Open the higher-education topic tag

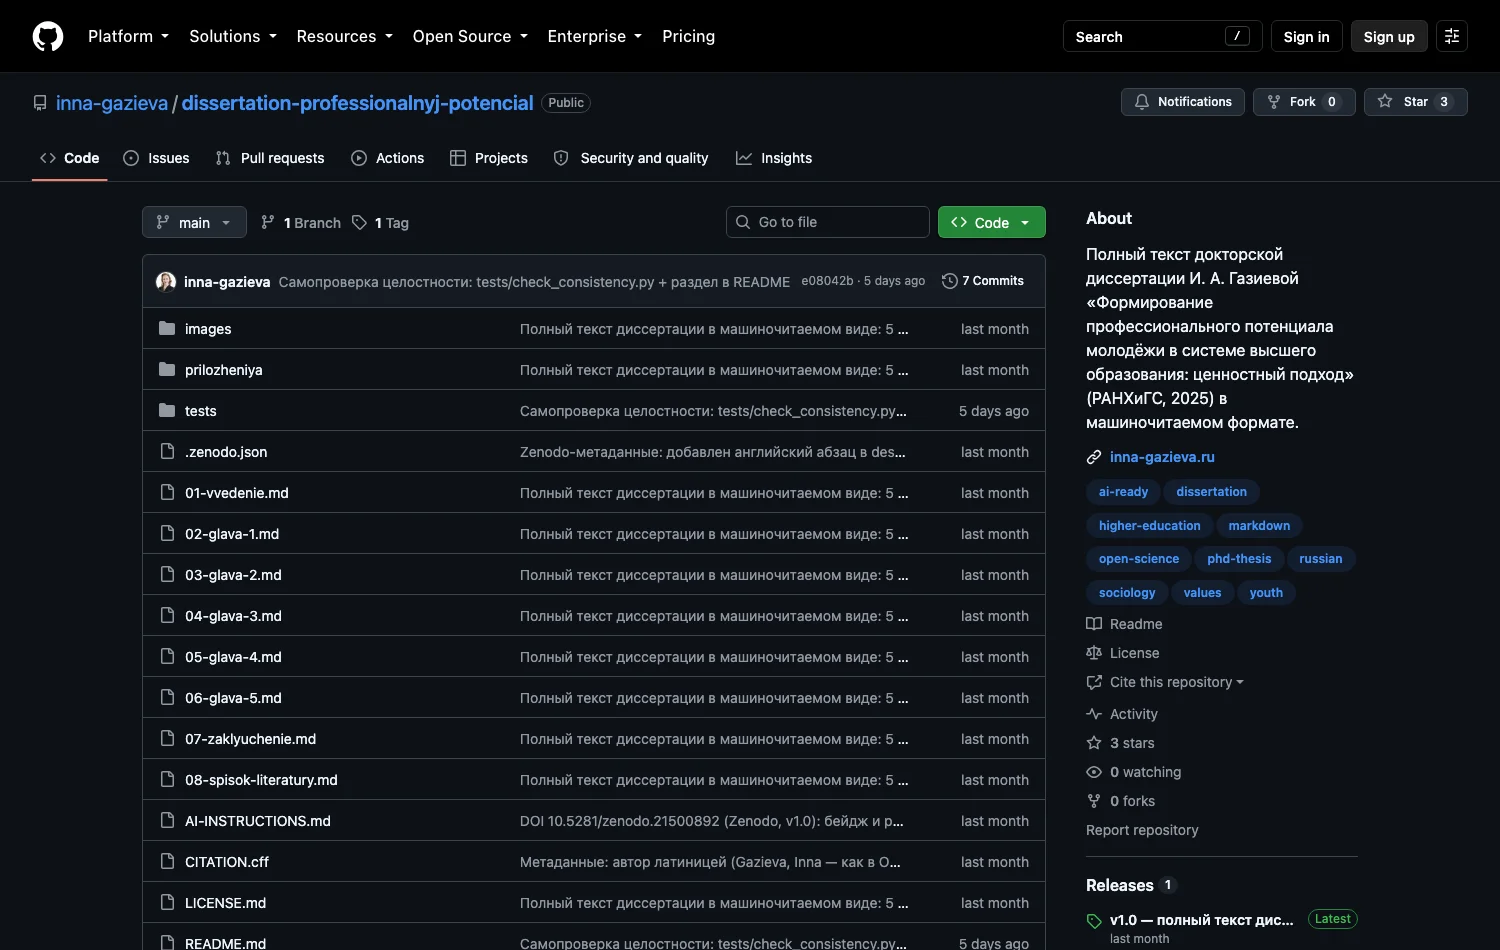pyautogui.click(x=1150, y=526)
